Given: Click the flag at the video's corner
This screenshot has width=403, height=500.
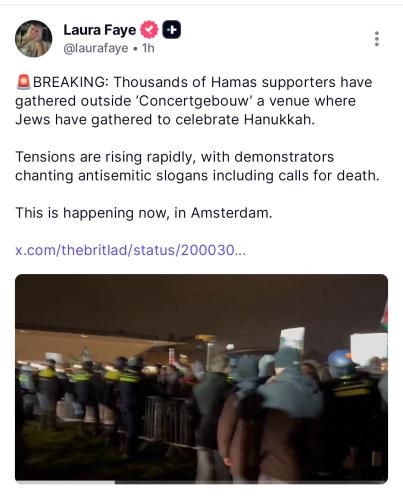Looking at the screenshot, I should (384, 316).
